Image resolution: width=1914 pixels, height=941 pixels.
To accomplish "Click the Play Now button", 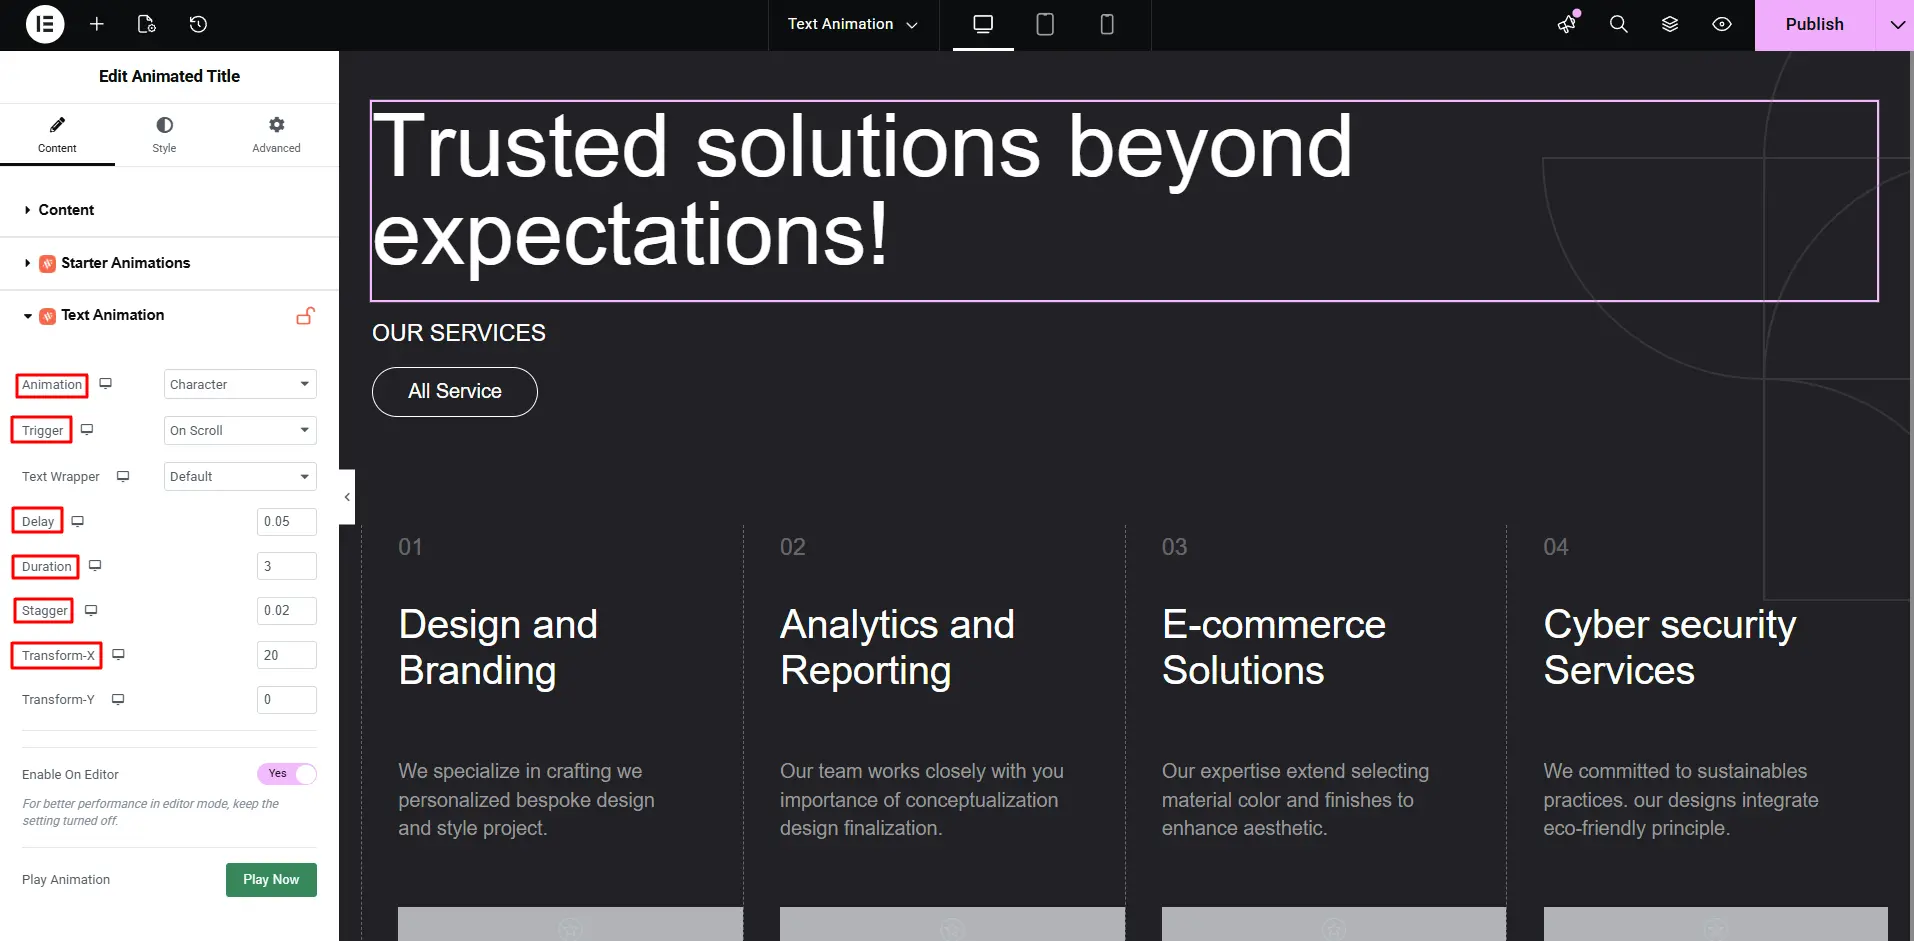I will tap(271, 880).
